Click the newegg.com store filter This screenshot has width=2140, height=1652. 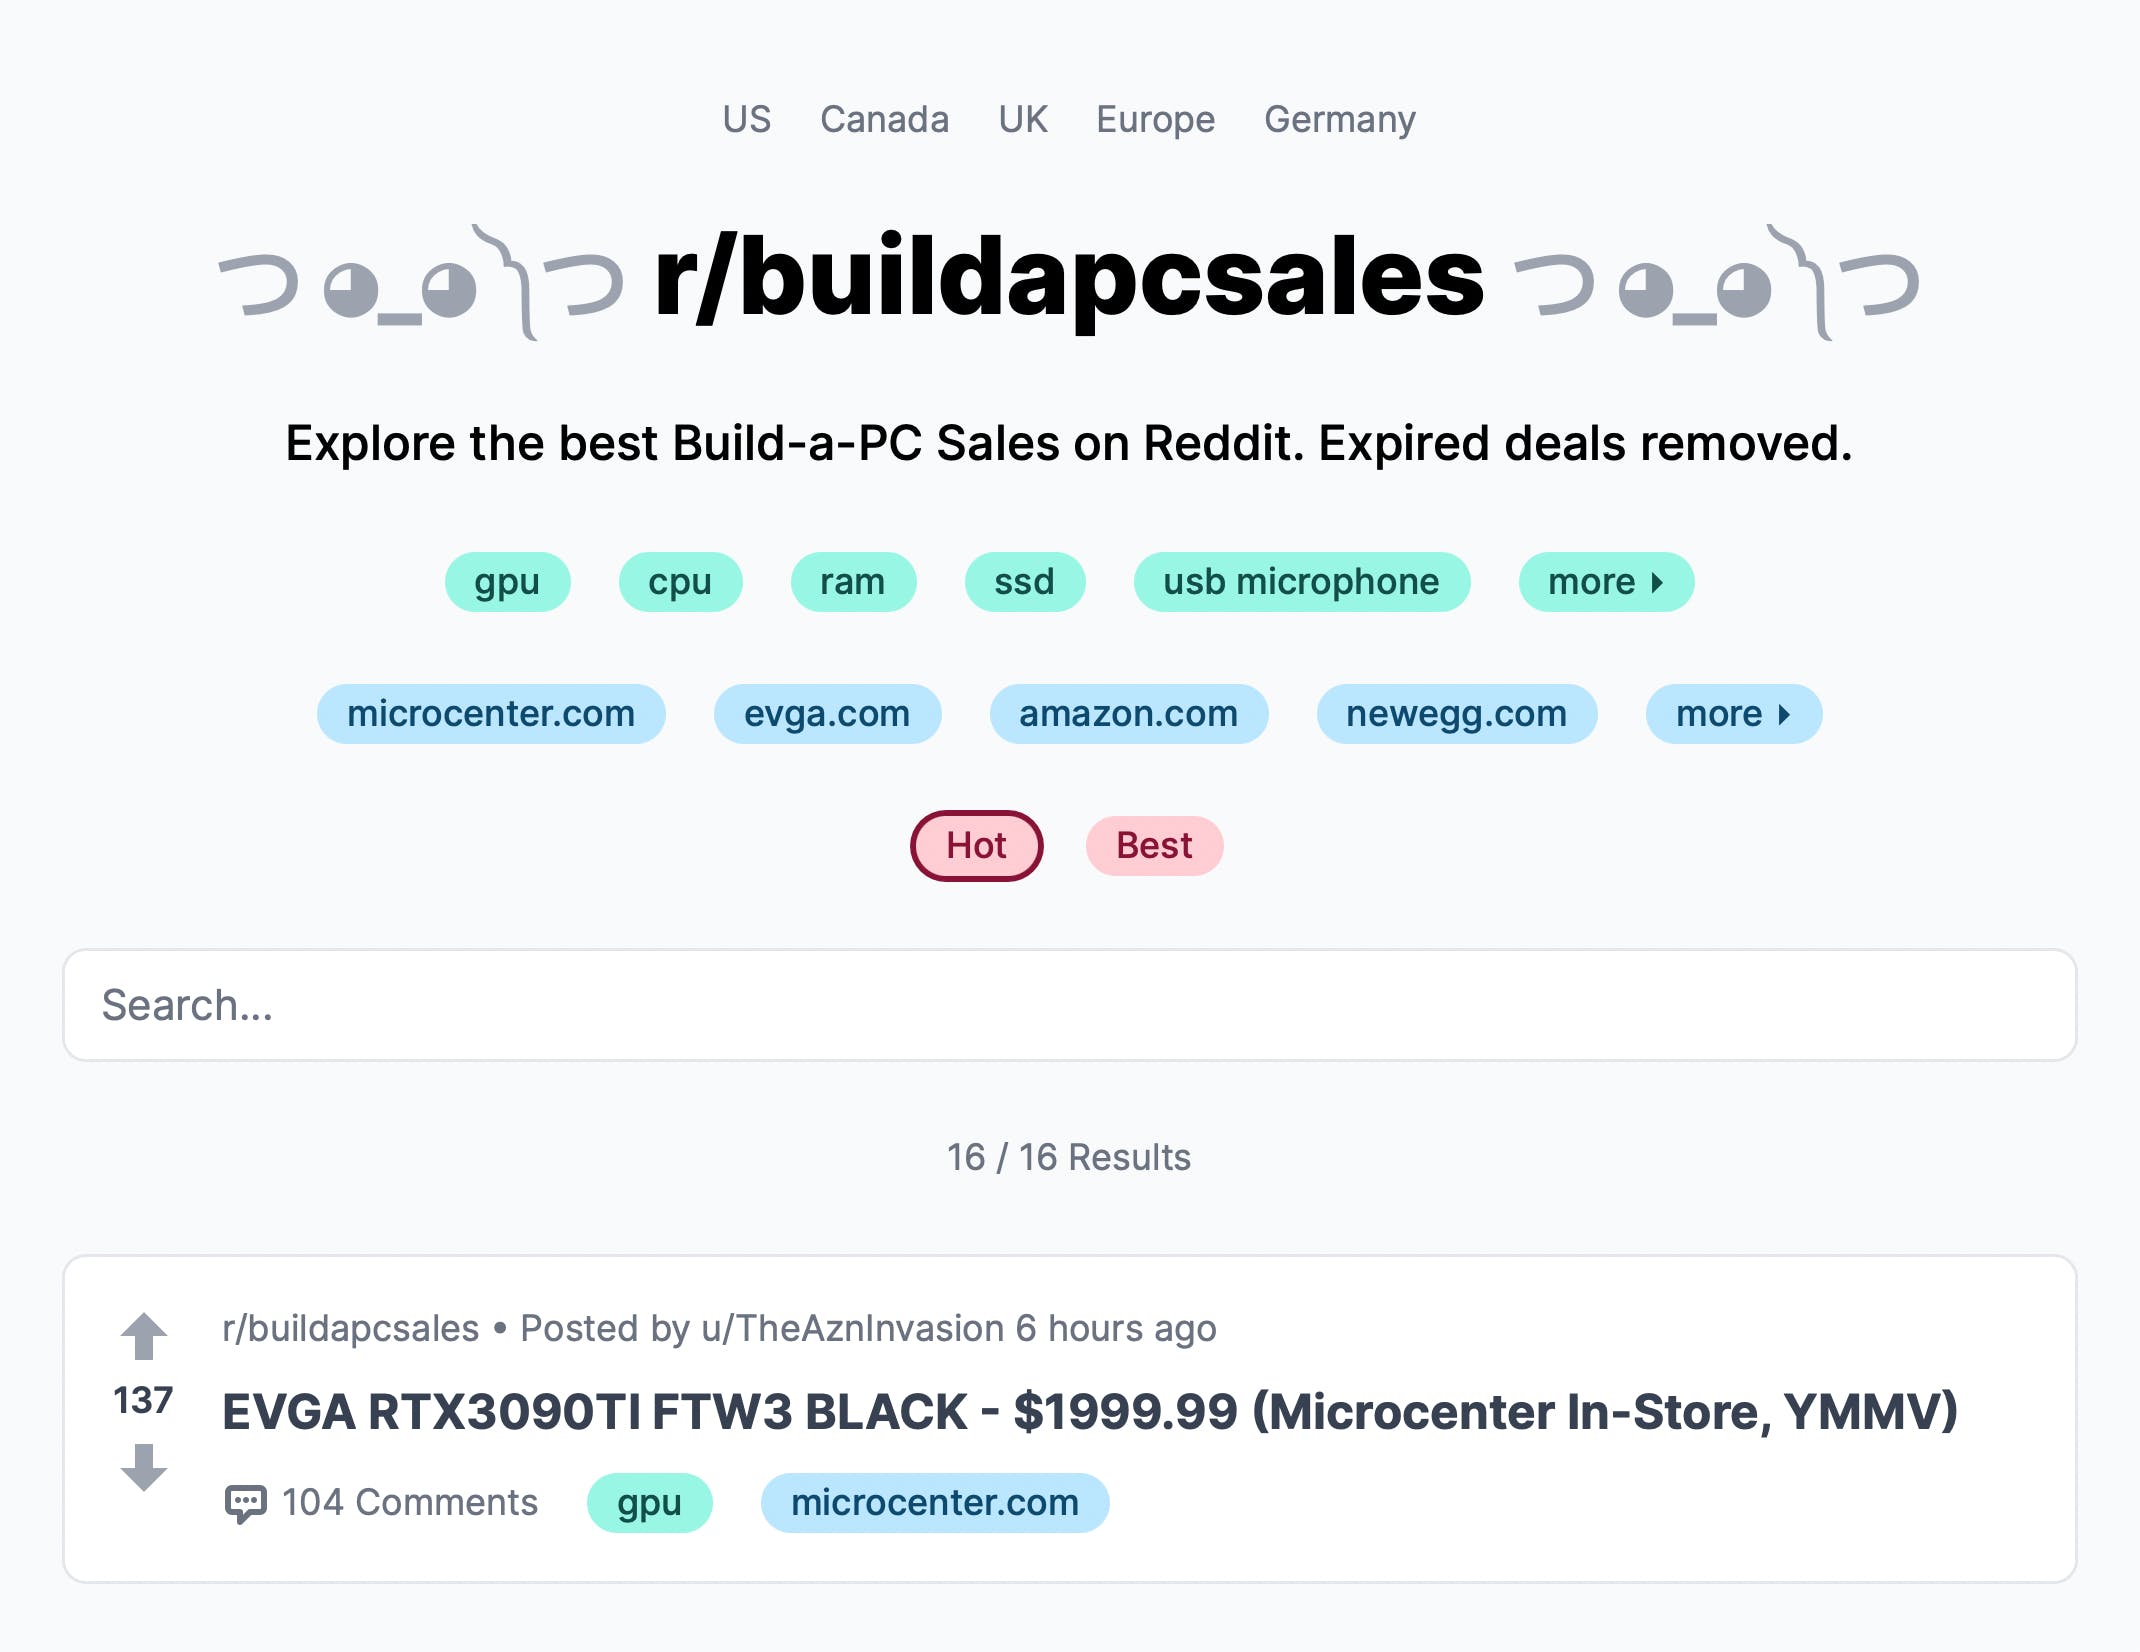[x=1454, y=713]
